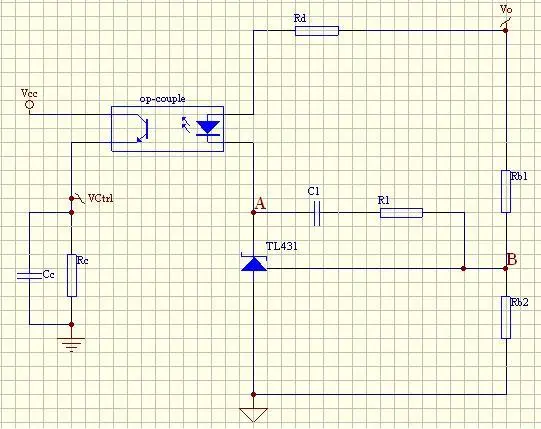
Task: Select the junction node labeled B
Action: click(505, 268)
